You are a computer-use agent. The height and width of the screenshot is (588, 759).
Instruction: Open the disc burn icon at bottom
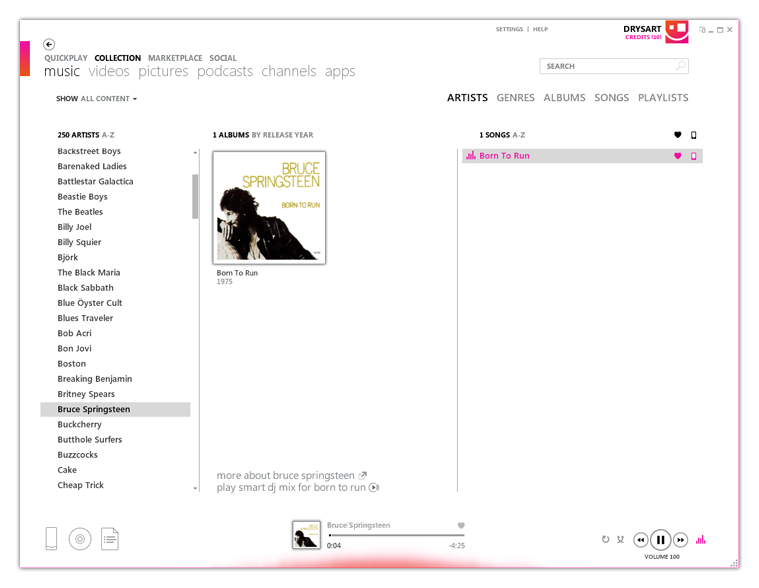click(x=80, y=539)
